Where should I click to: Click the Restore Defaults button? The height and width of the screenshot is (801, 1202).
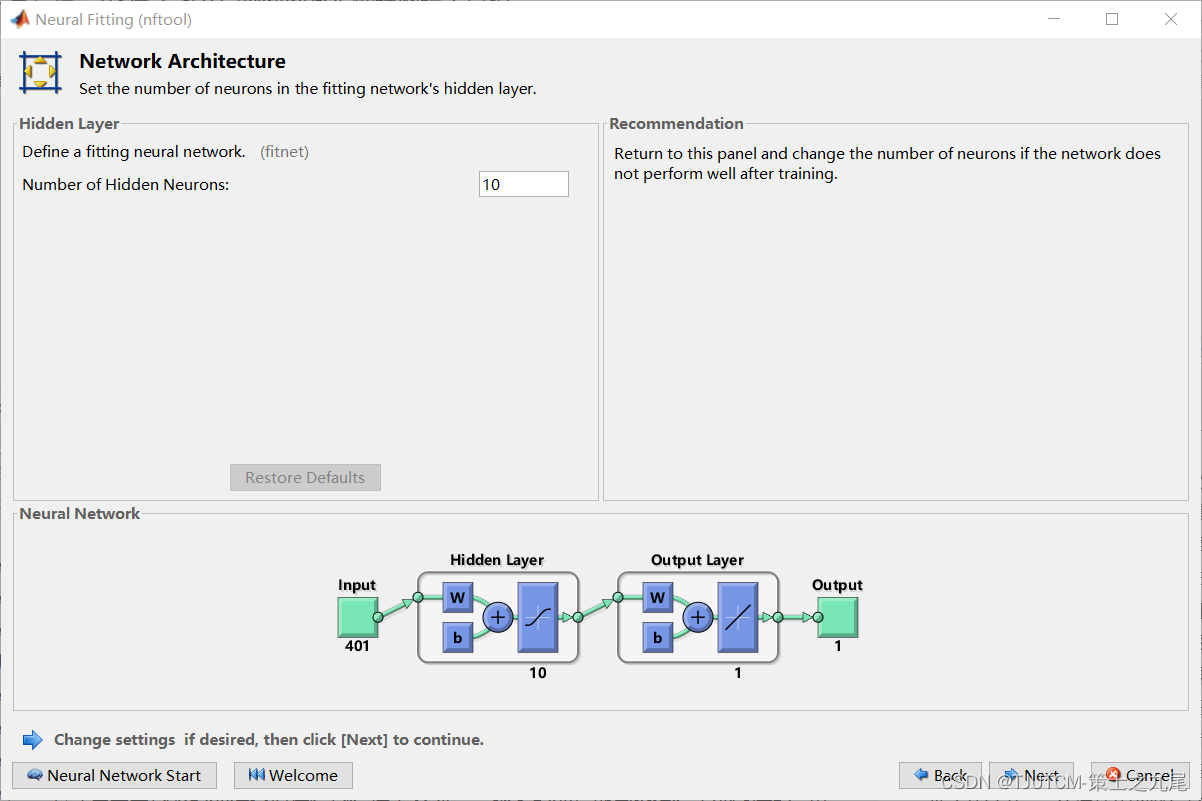(305, 477)
